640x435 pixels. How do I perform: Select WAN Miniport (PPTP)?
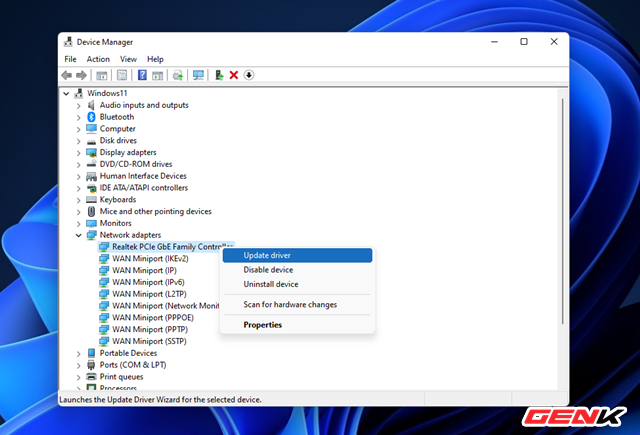(150, 330)
